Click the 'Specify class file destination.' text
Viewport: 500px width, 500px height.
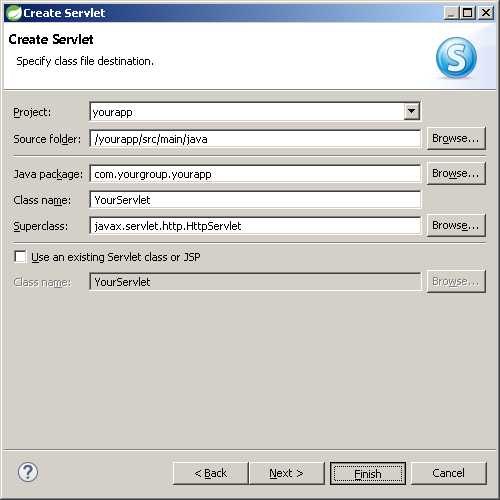tap(85, 61)
